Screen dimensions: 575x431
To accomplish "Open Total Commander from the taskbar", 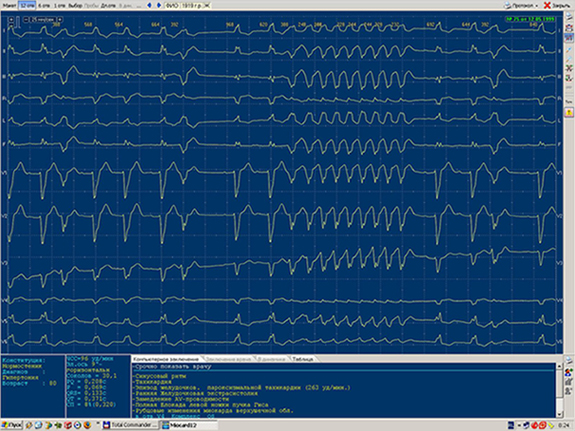I will tap(131, 425).
